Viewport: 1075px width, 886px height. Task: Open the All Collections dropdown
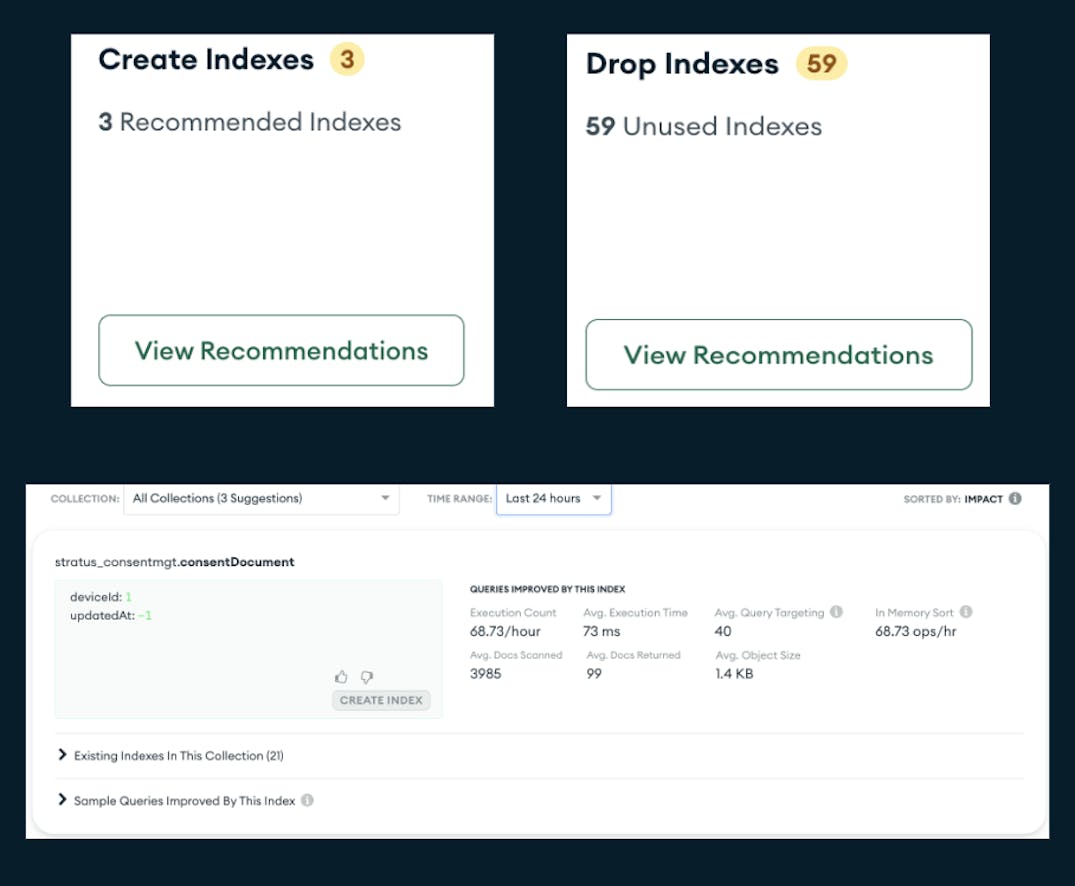[260, 498]
